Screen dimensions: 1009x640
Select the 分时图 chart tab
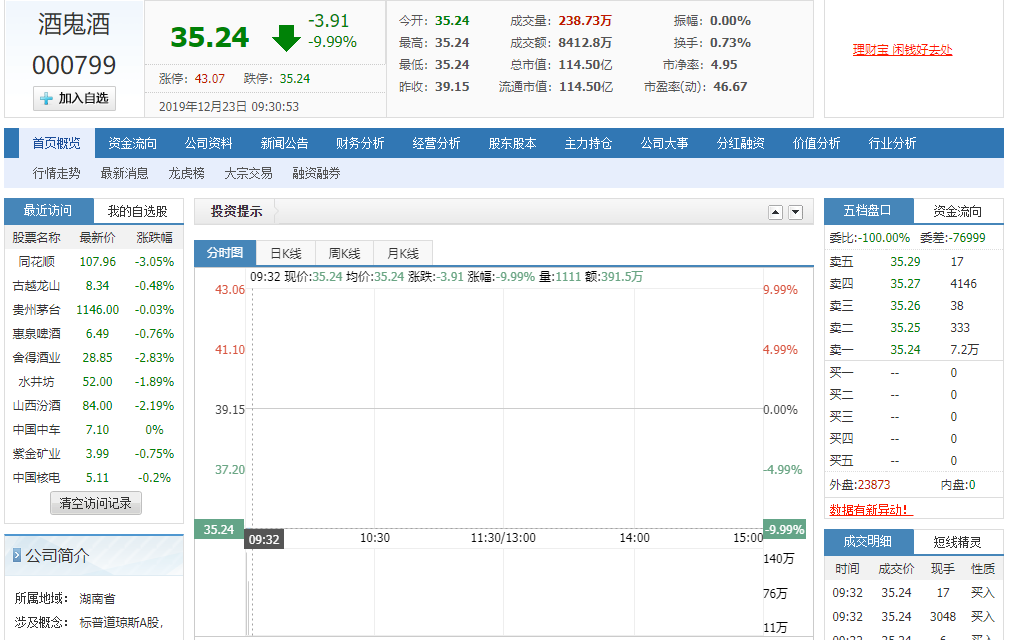pyautogui.click(x=225, y=253)
